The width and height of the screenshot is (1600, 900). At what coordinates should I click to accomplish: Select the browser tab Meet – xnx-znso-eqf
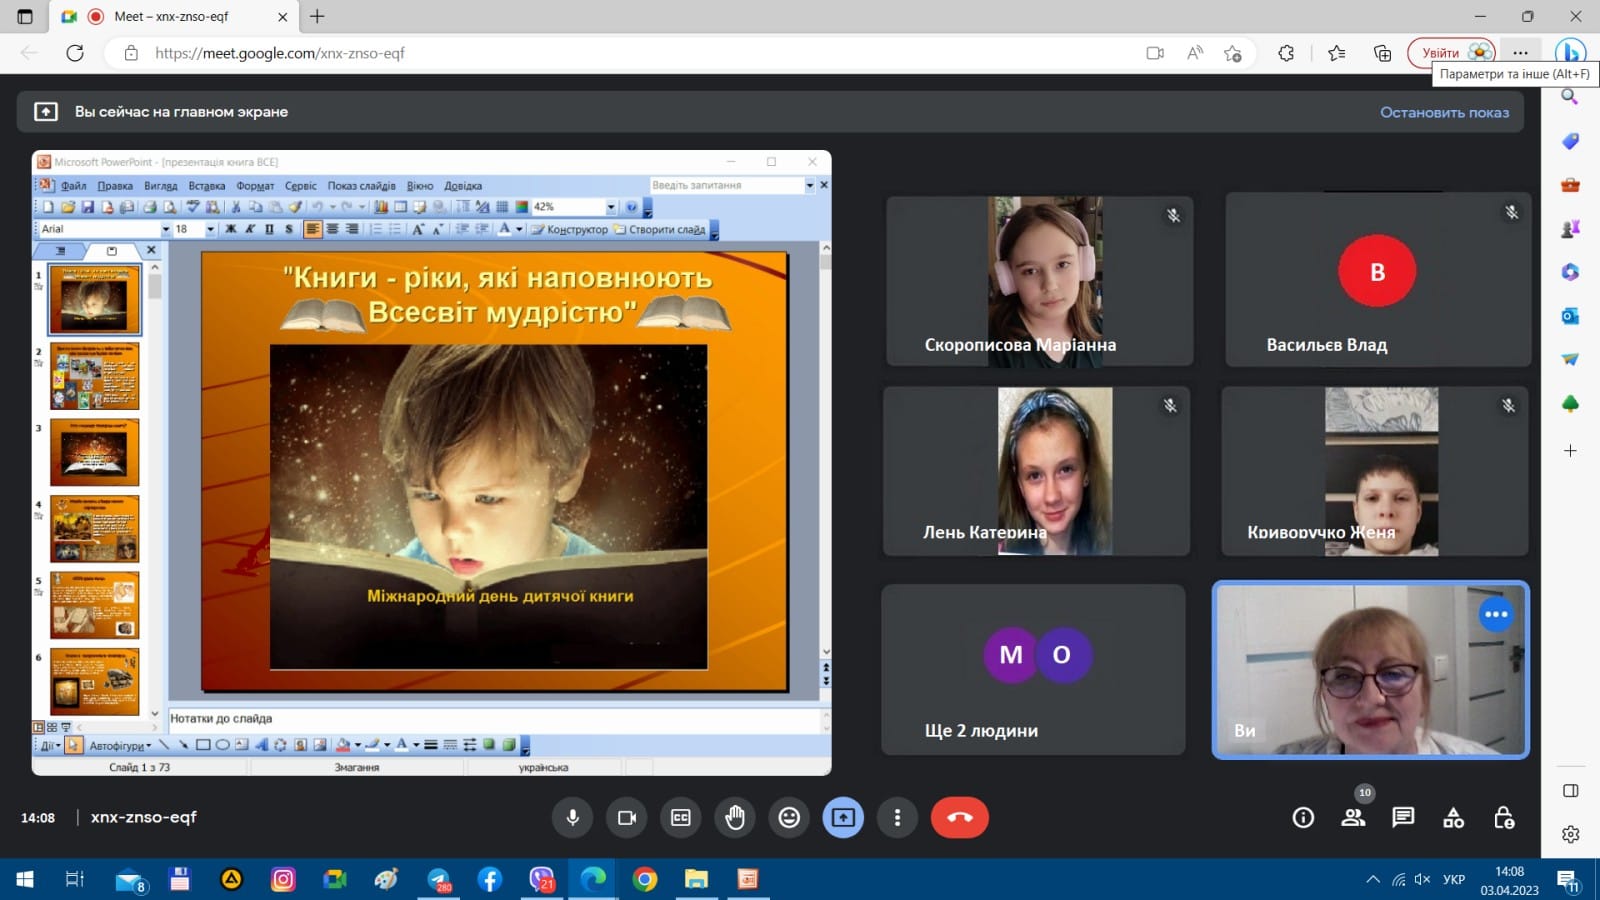pos(172,17)
